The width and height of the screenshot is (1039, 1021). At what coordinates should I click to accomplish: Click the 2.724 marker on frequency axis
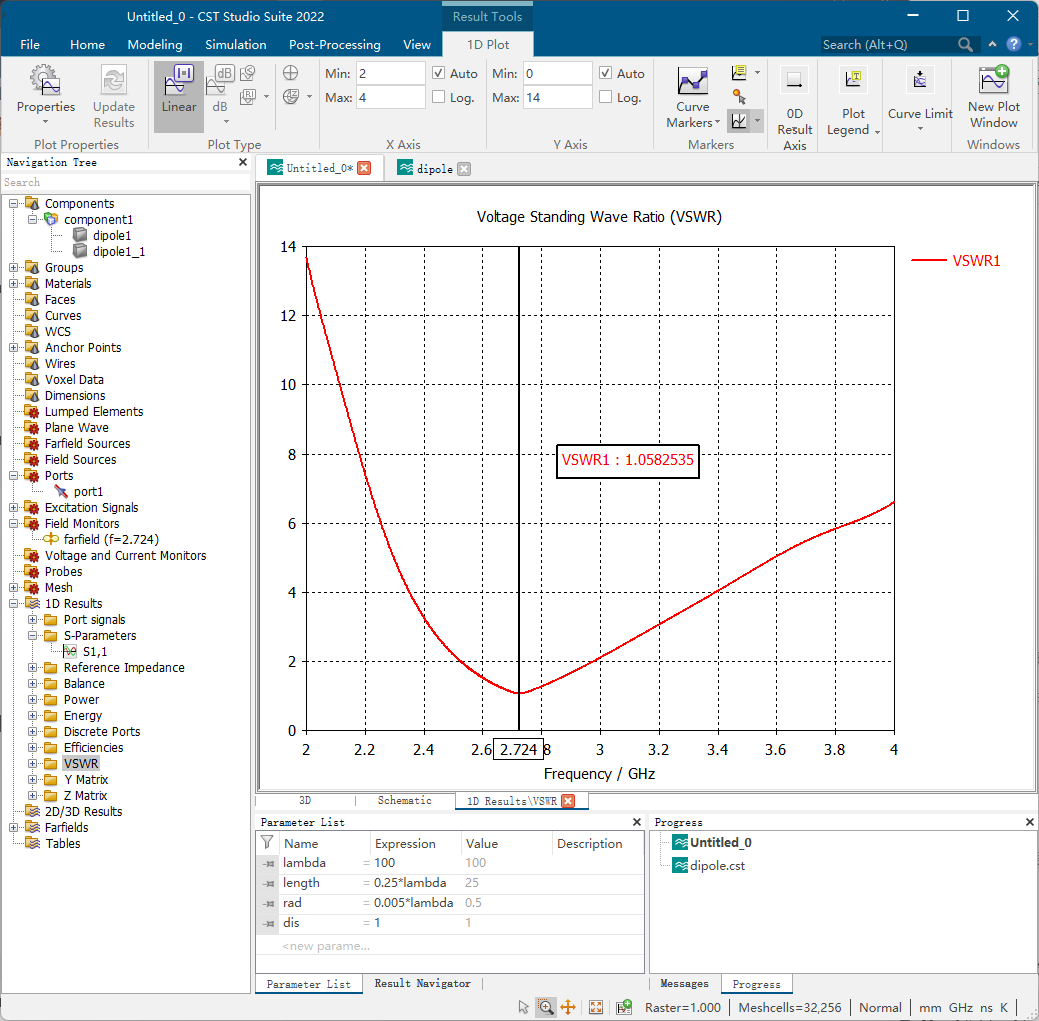[518, 749]
